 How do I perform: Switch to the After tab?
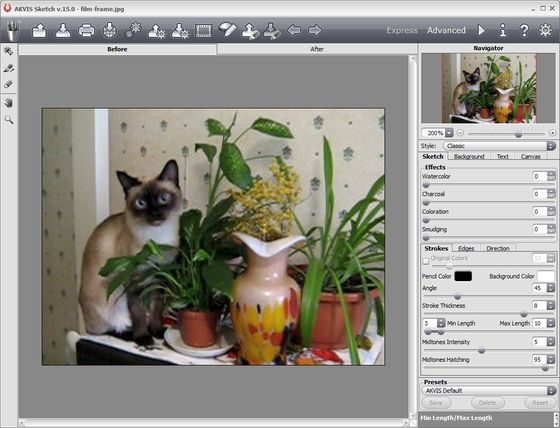coord(317,49)
